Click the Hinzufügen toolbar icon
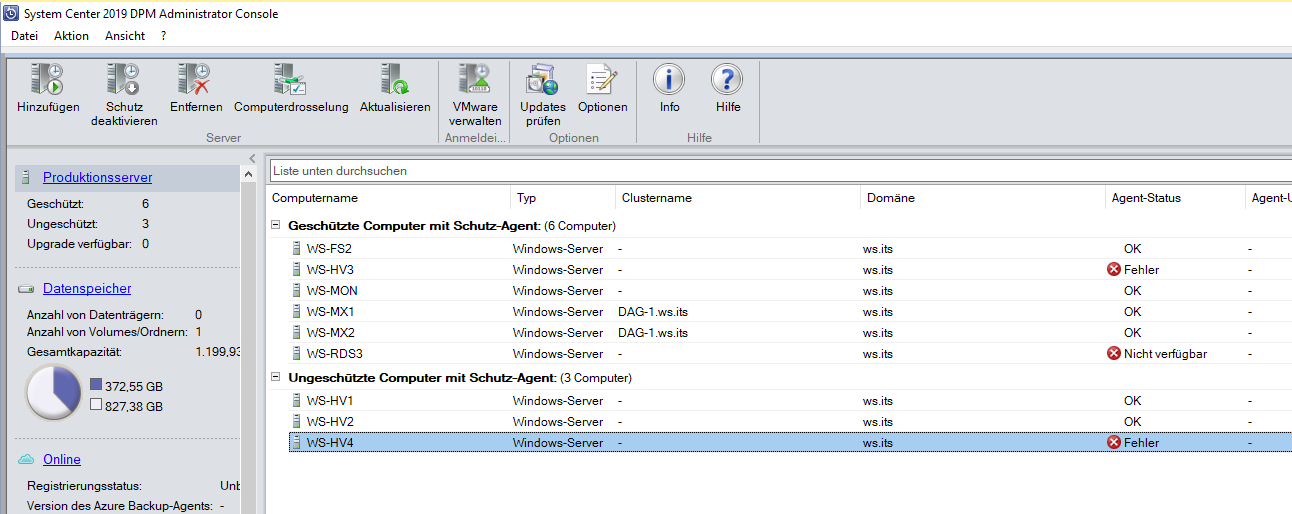Screen dimensions: 1292x514 point(48,80)
